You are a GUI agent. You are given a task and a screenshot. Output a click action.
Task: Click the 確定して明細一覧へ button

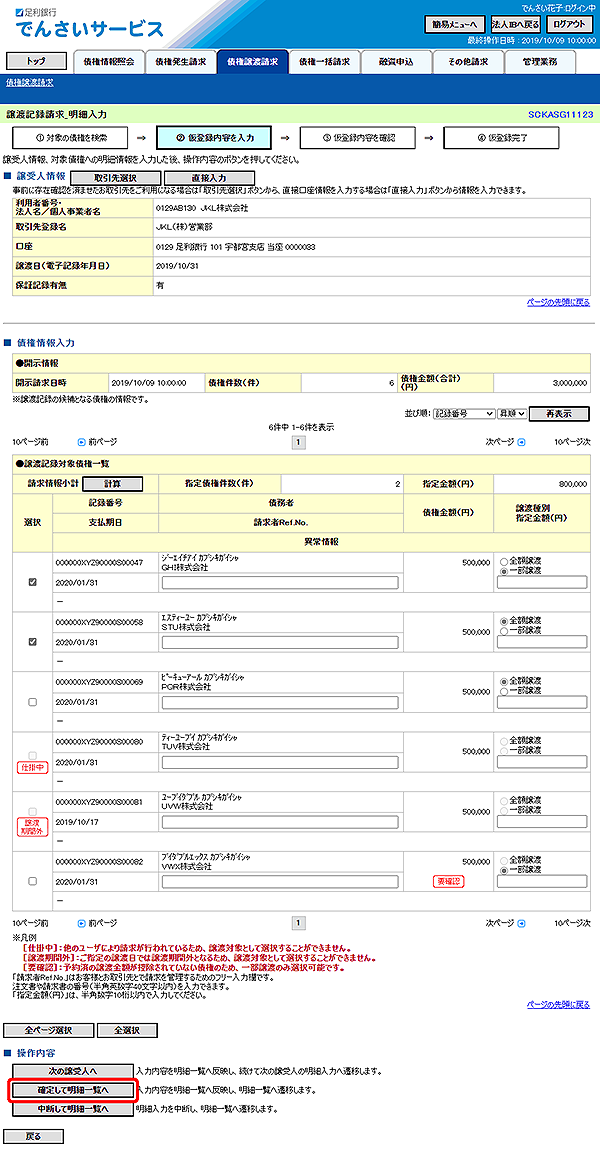click(x=73, y=1090)
